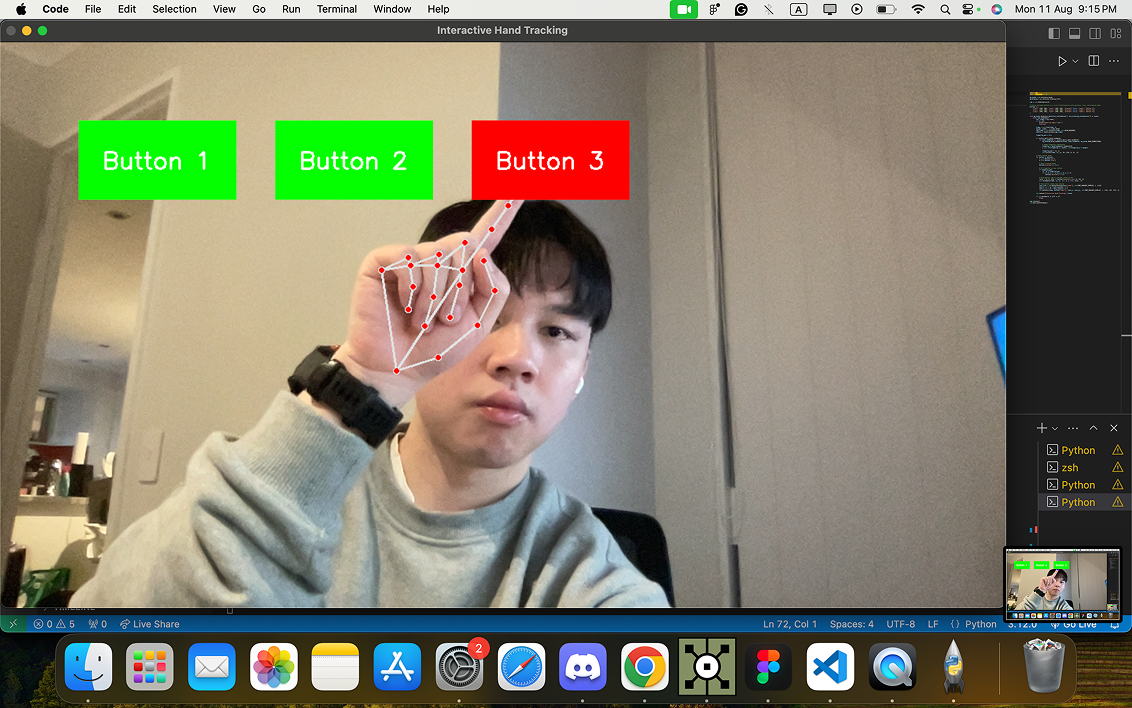Open Google Chrome from the Dock
The image size is (1132, 708).
[645, 667]
